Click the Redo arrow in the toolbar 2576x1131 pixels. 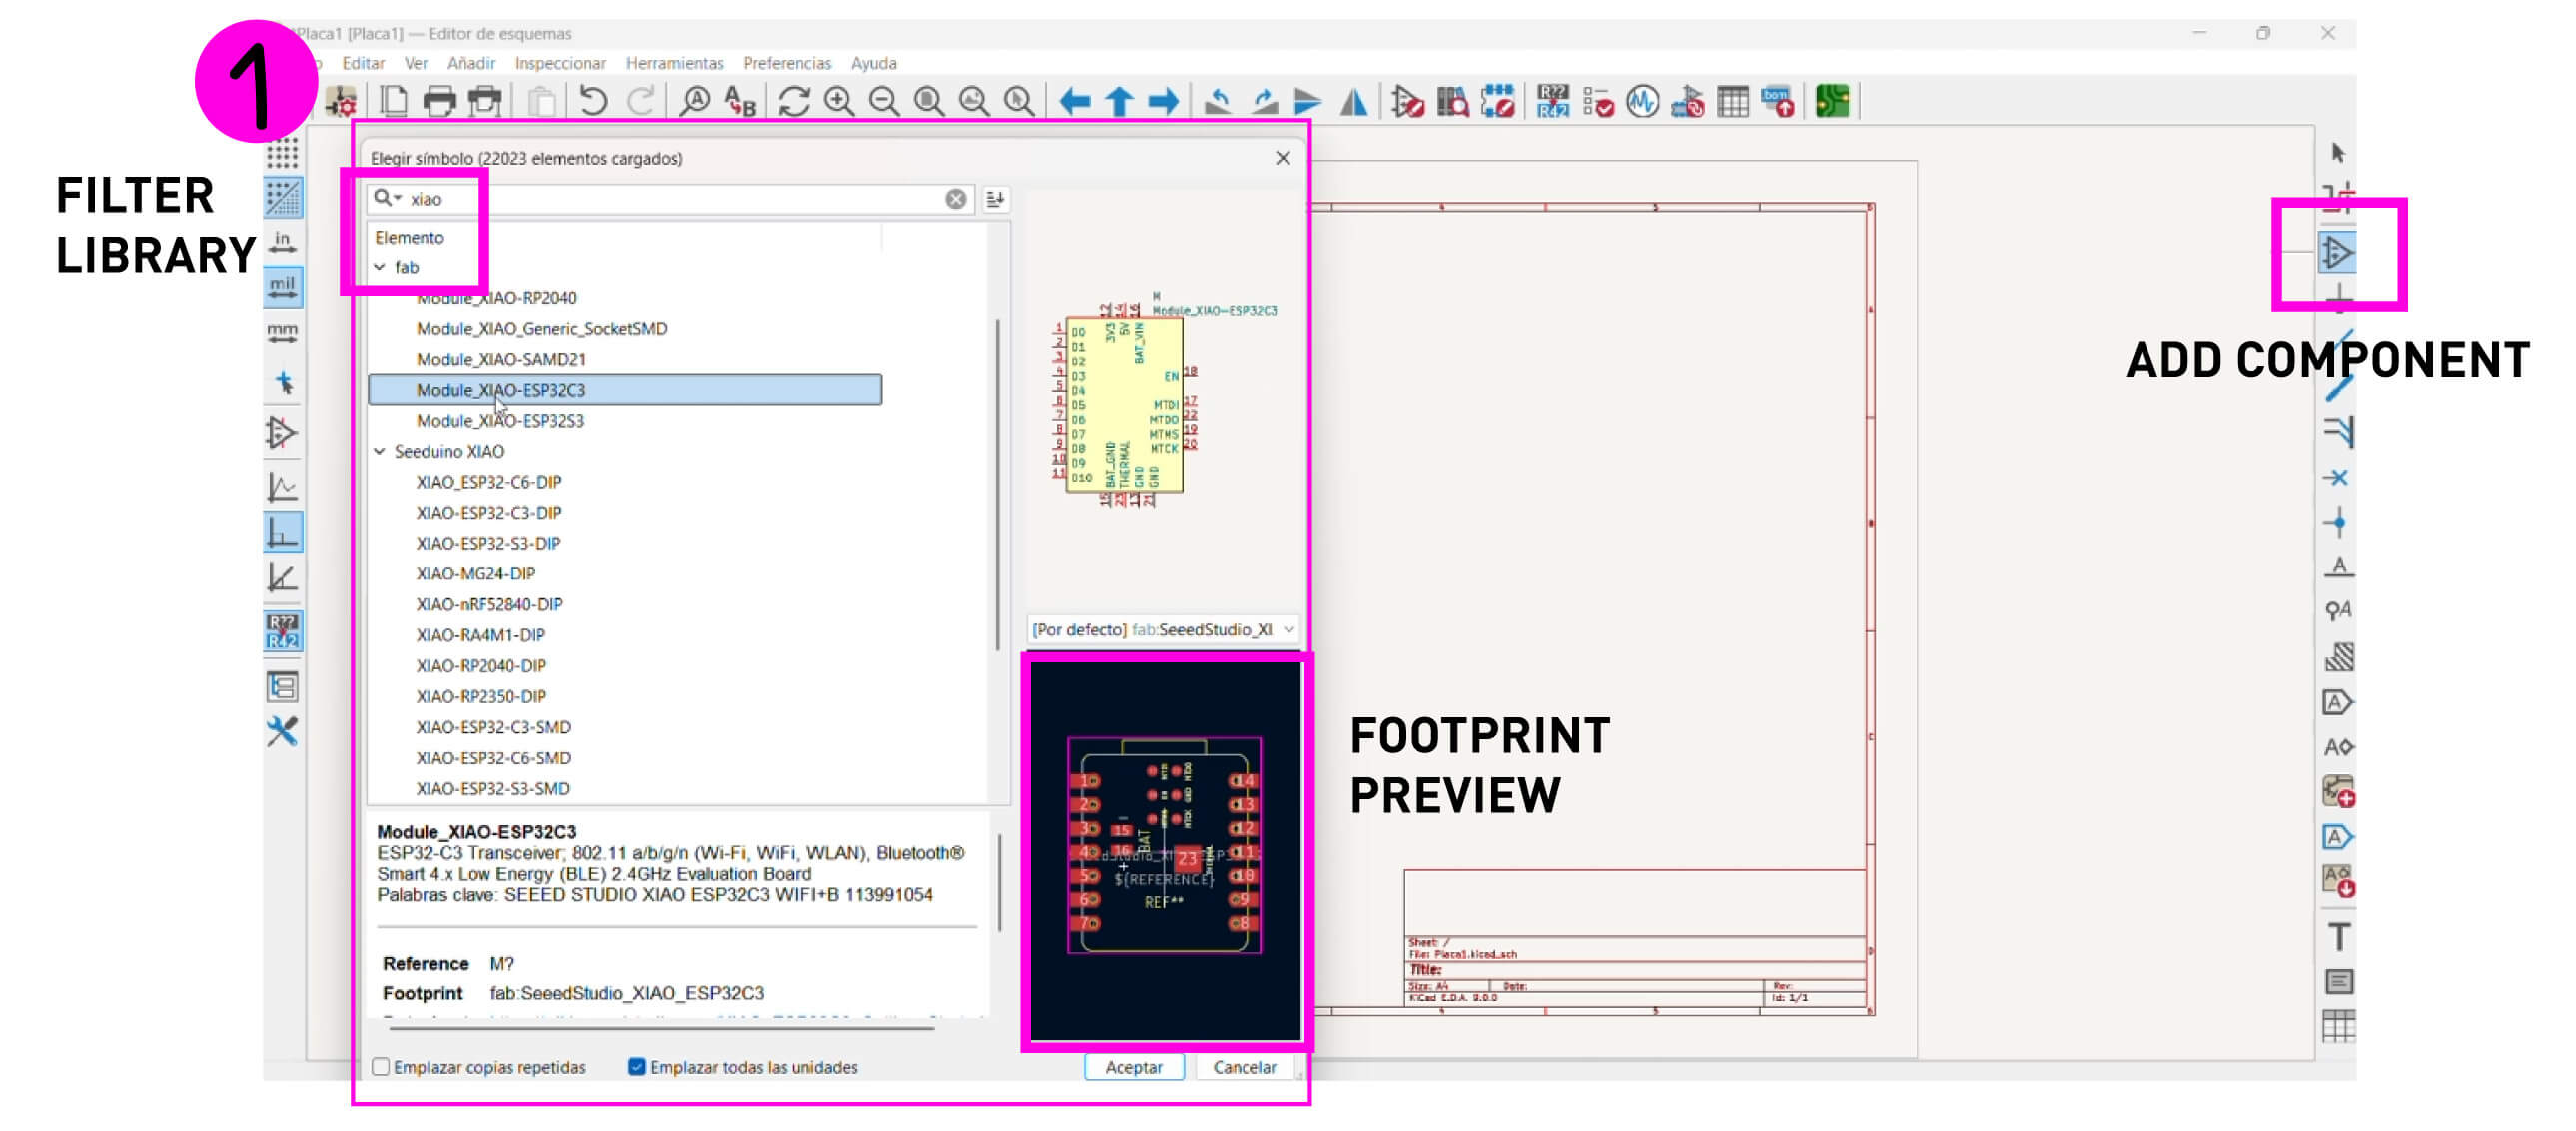click(640, 101)
